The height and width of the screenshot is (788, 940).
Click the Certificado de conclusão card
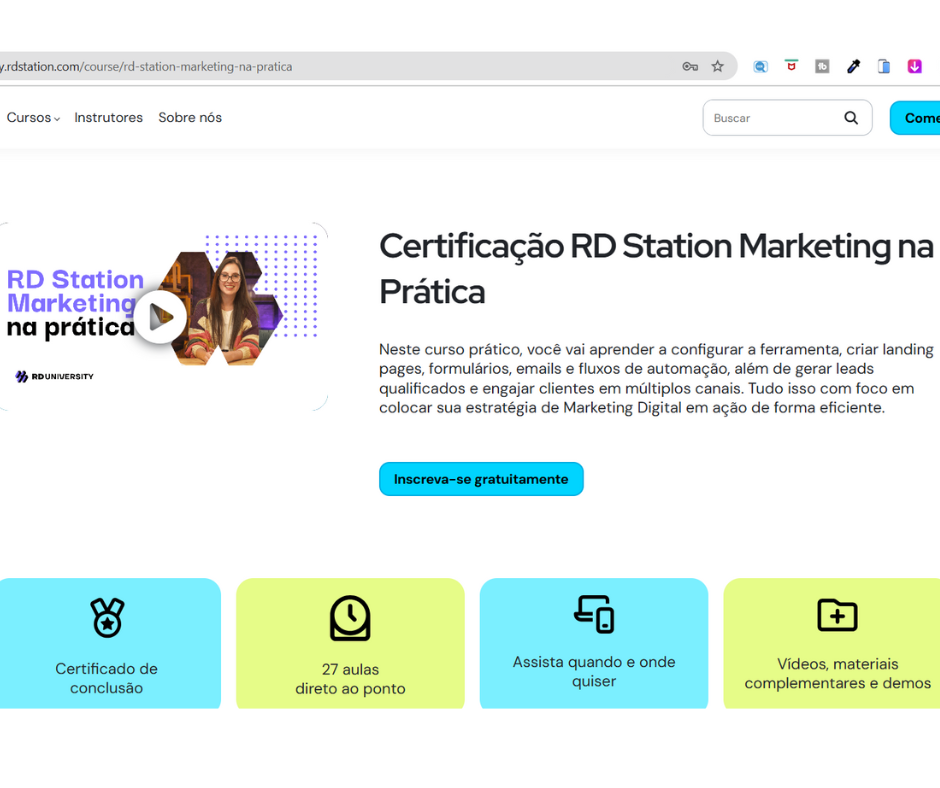107,644
